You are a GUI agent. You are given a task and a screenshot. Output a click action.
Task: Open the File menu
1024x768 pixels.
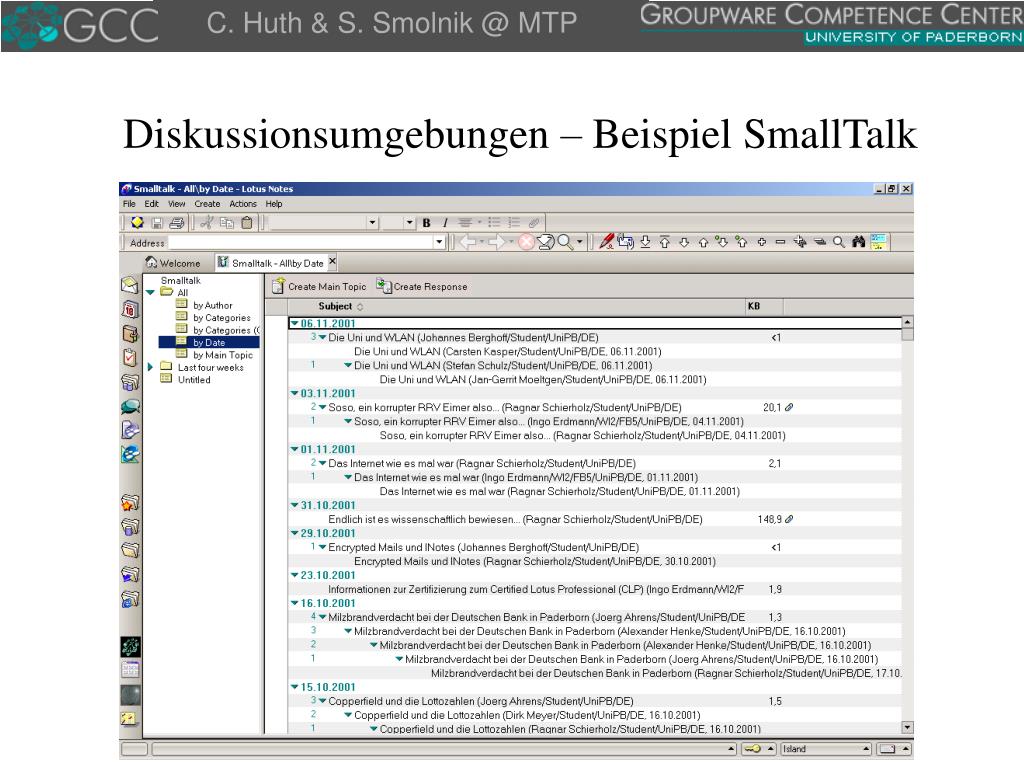(x=129, y=204)
